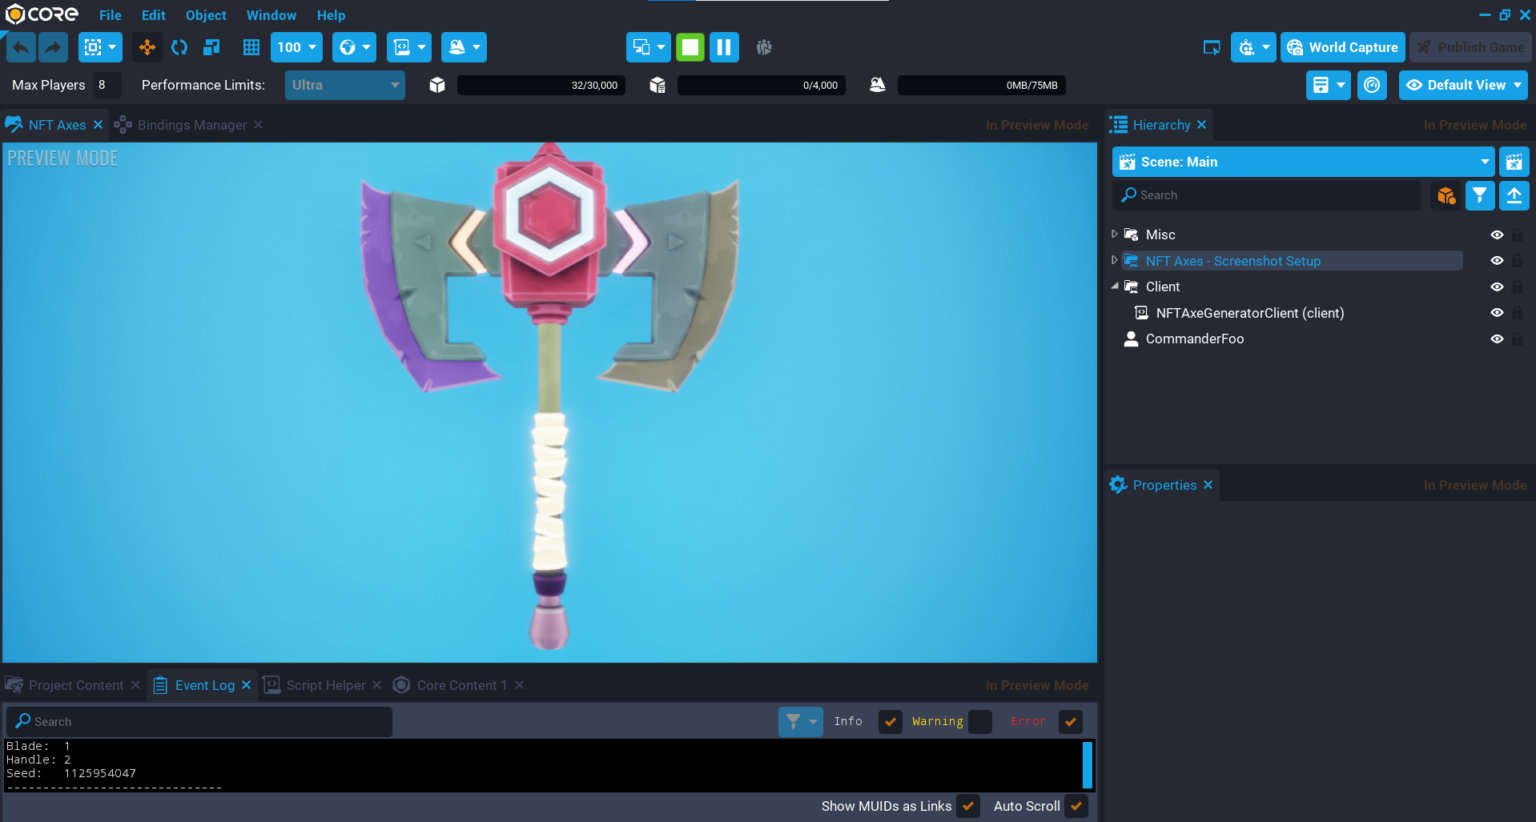Select the rotate transform tool

179,47
